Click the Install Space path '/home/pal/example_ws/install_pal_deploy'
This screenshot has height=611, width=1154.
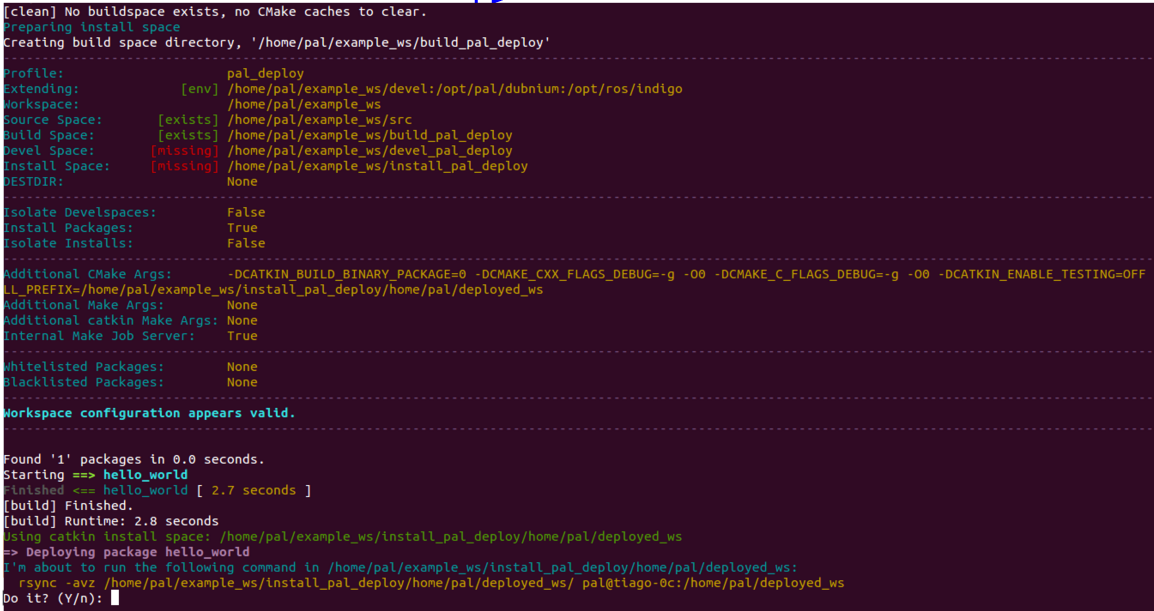point(378,166)
